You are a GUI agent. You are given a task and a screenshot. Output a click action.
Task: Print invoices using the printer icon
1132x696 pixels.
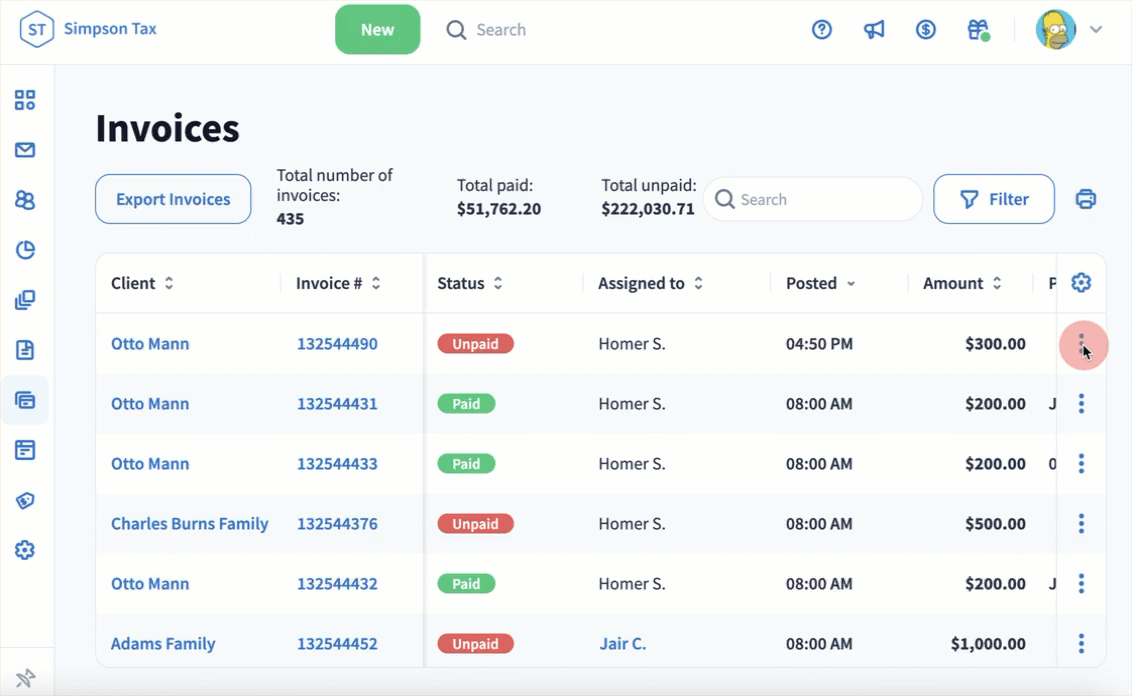click(x=1086, y=199)
